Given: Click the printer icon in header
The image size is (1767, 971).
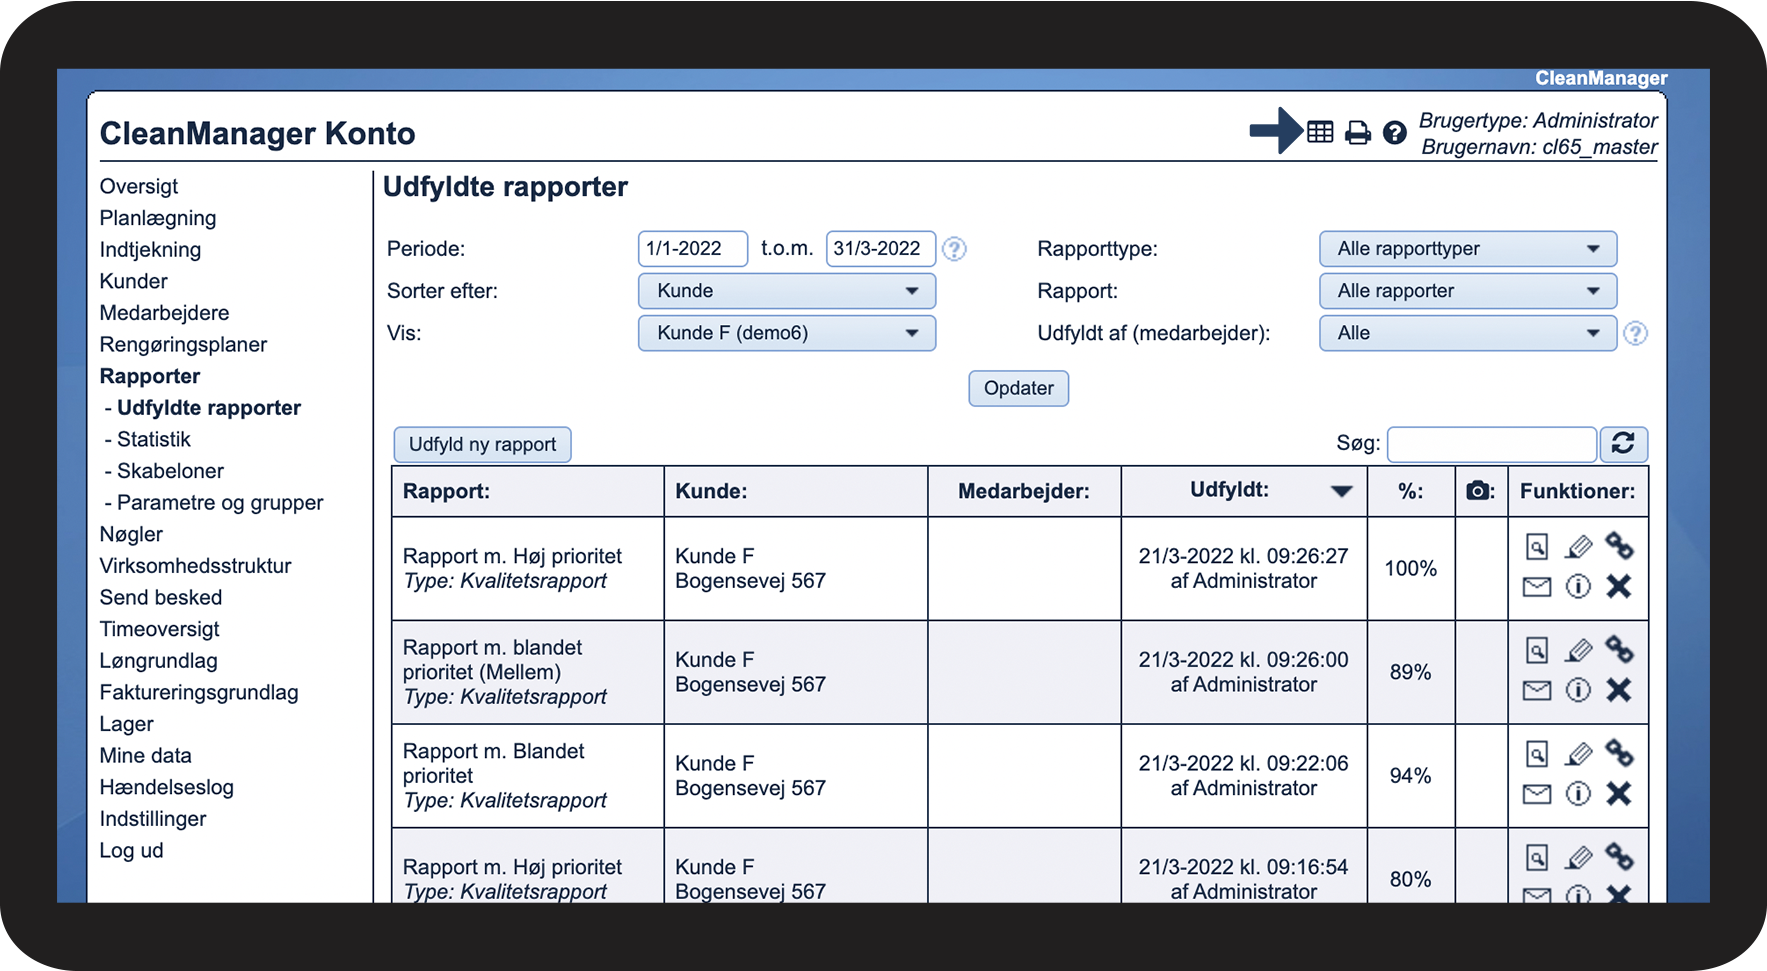Looking at the screenshot, I should [x=1357, y=132].
